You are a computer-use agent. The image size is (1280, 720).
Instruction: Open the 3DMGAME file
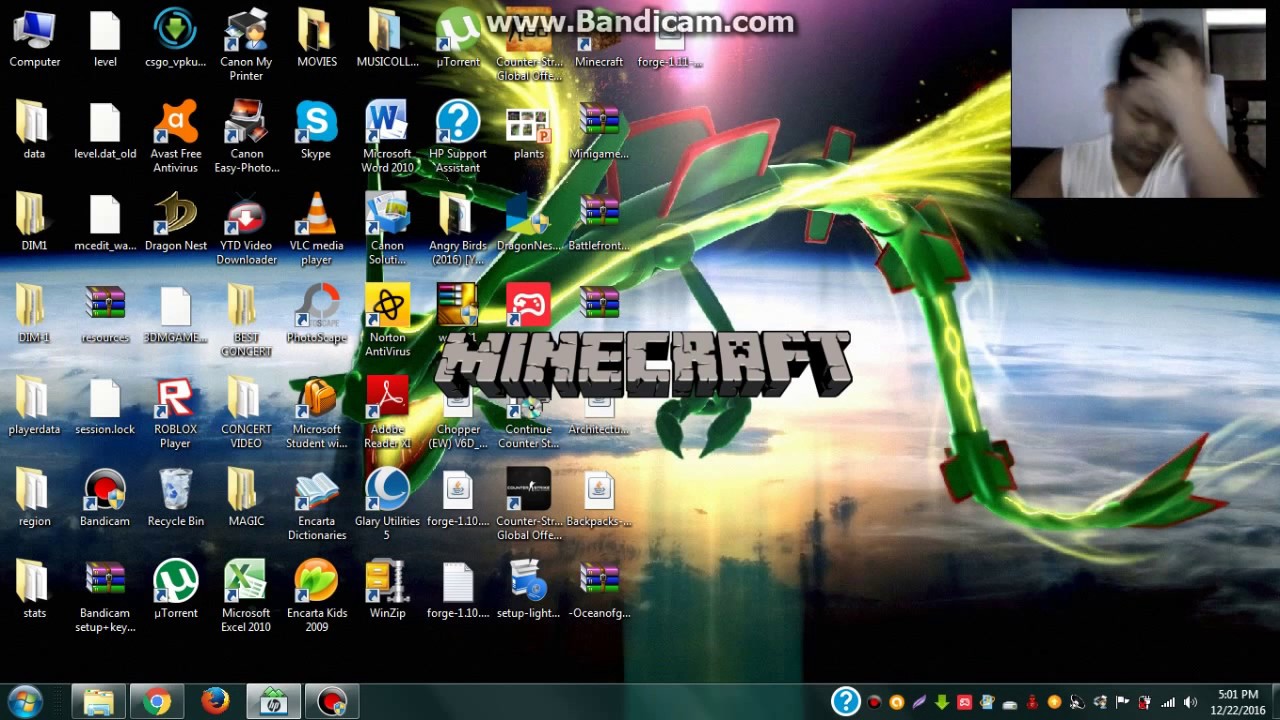(176, 314)
